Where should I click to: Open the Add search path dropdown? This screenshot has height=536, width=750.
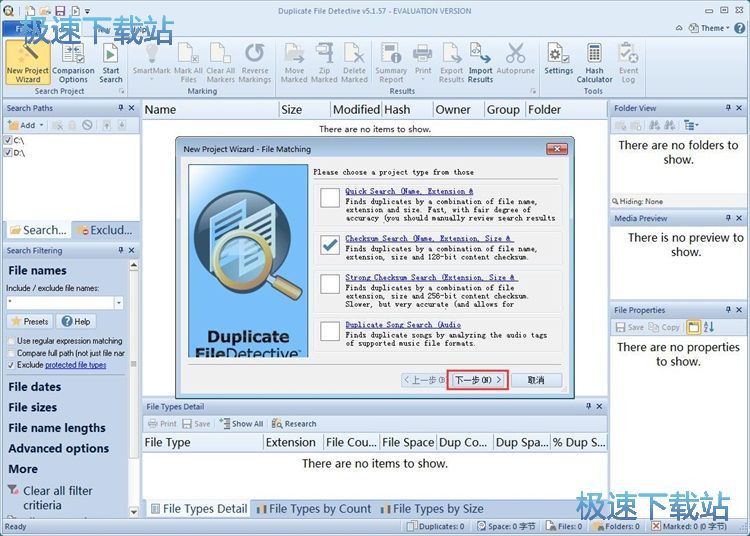pos(41,125)
